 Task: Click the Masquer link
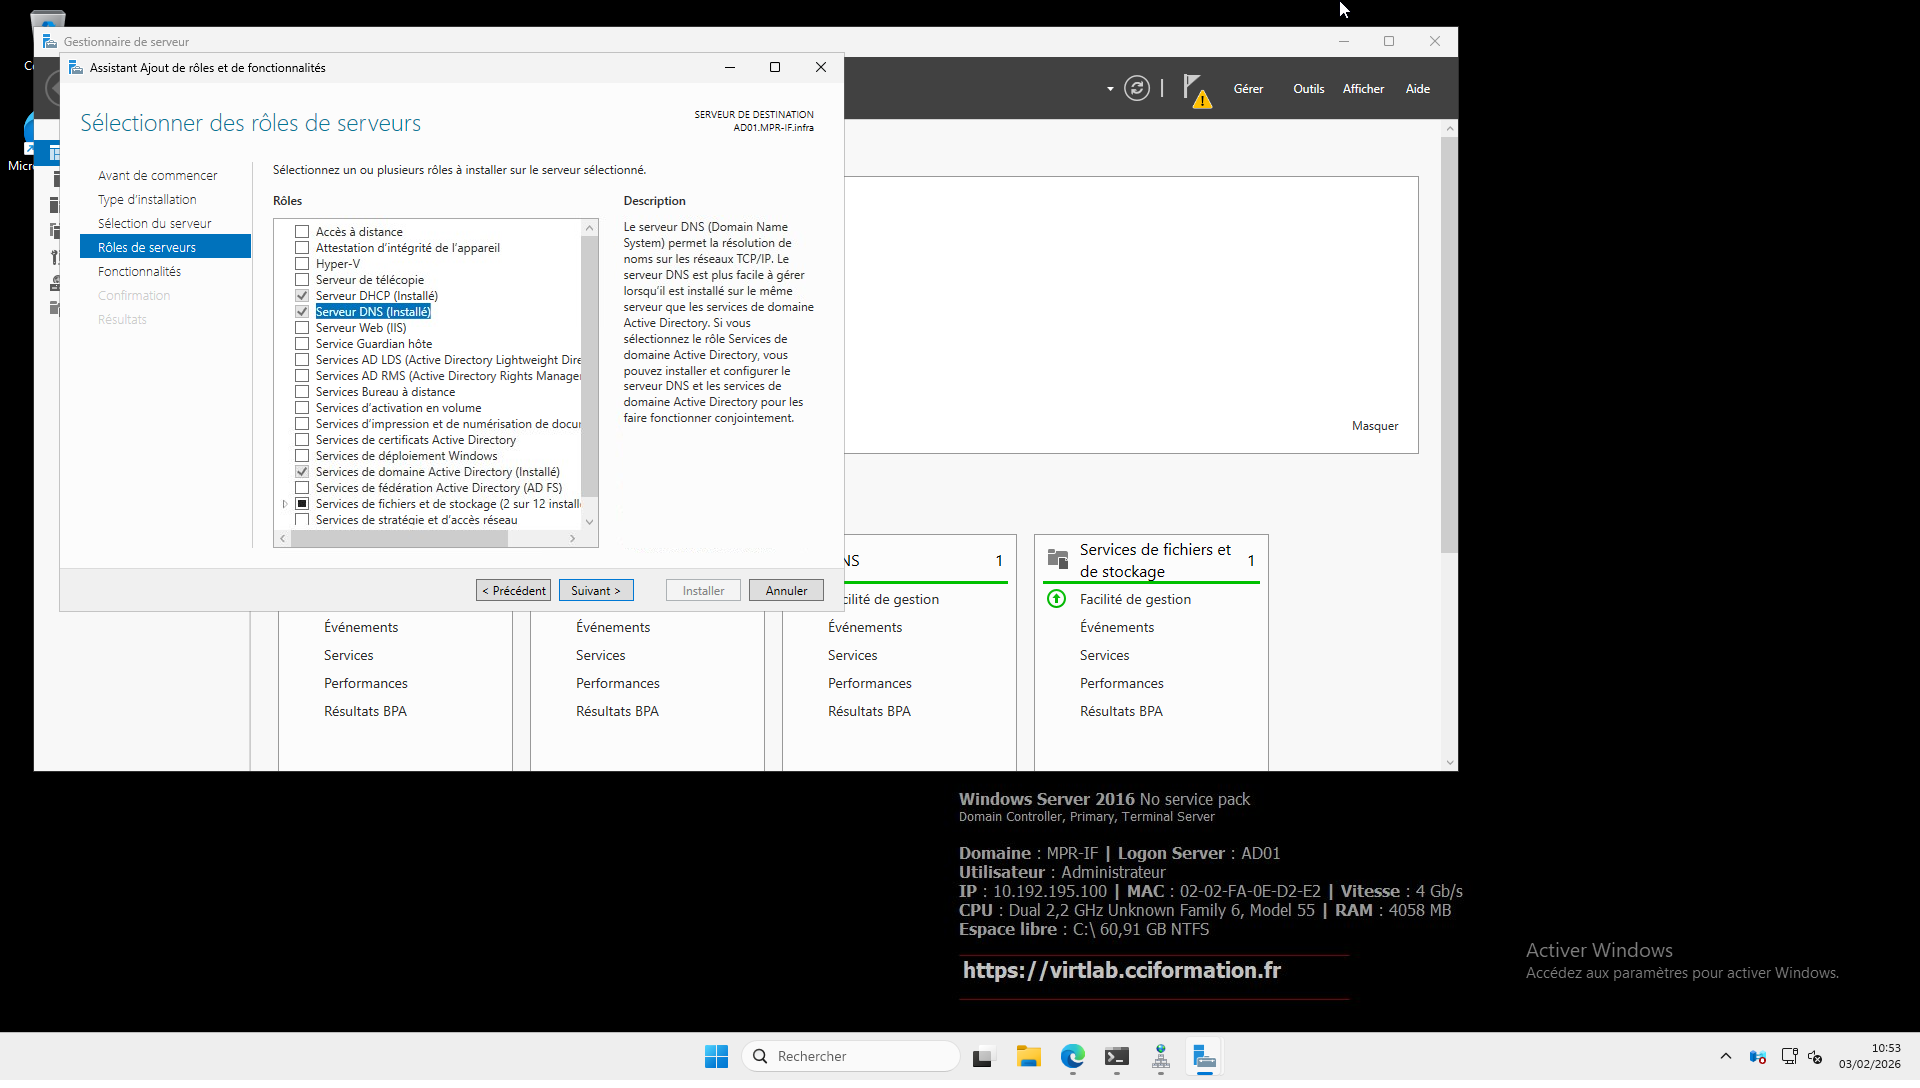(1374, 426)
